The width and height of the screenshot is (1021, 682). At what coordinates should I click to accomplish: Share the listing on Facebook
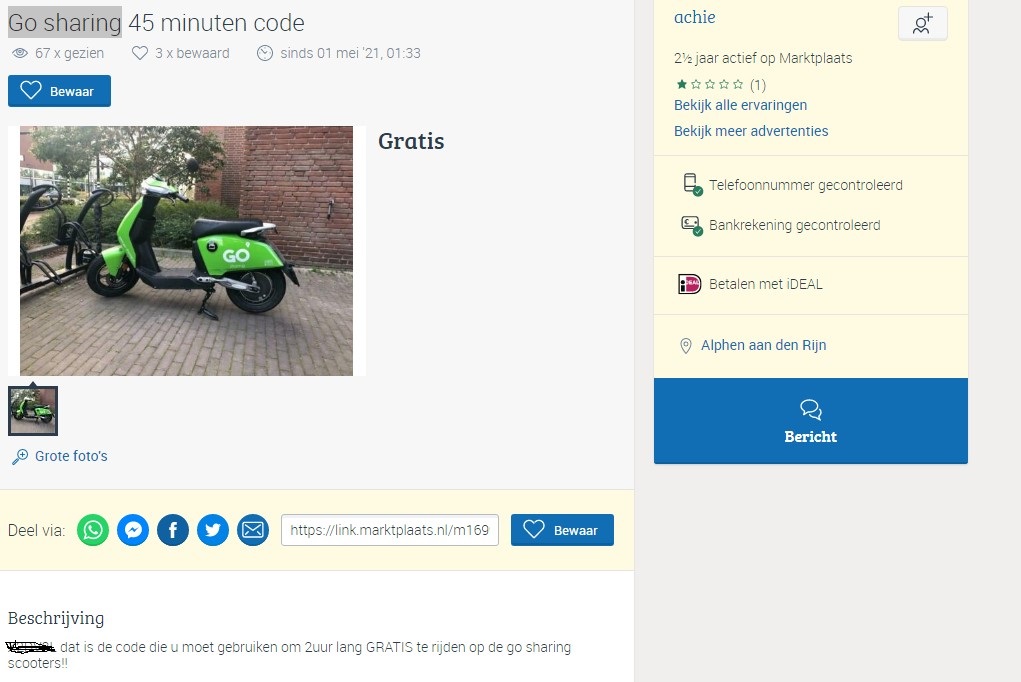click(x=173, y=530)
